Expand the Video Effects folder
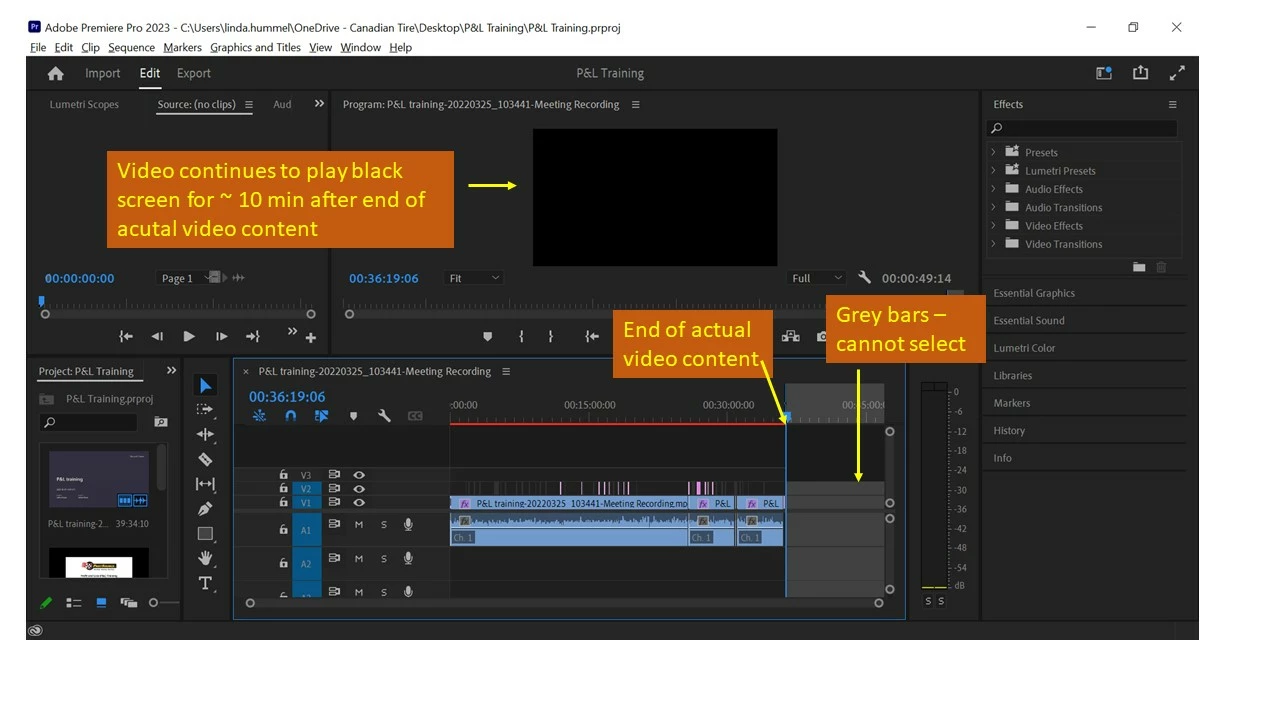This screenshot has height=720, width=1280. pyautogui.click(x=993, y=225)
